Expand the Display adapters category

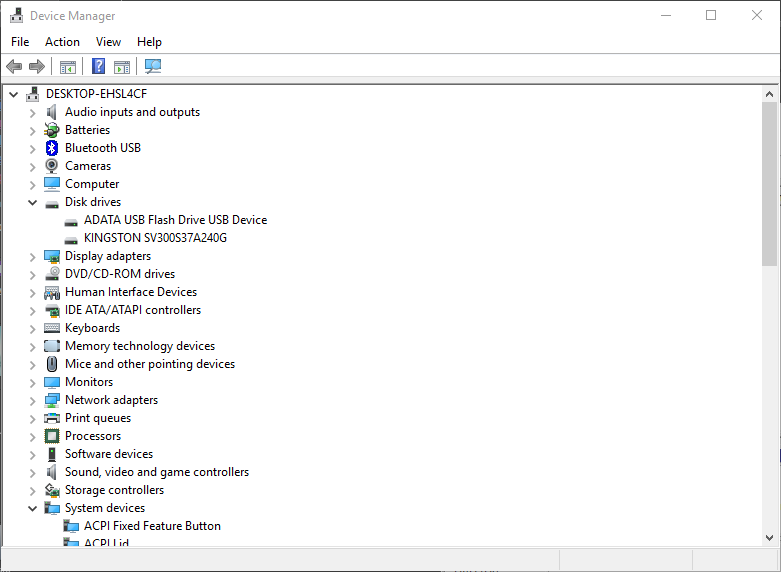click(32, 257)
